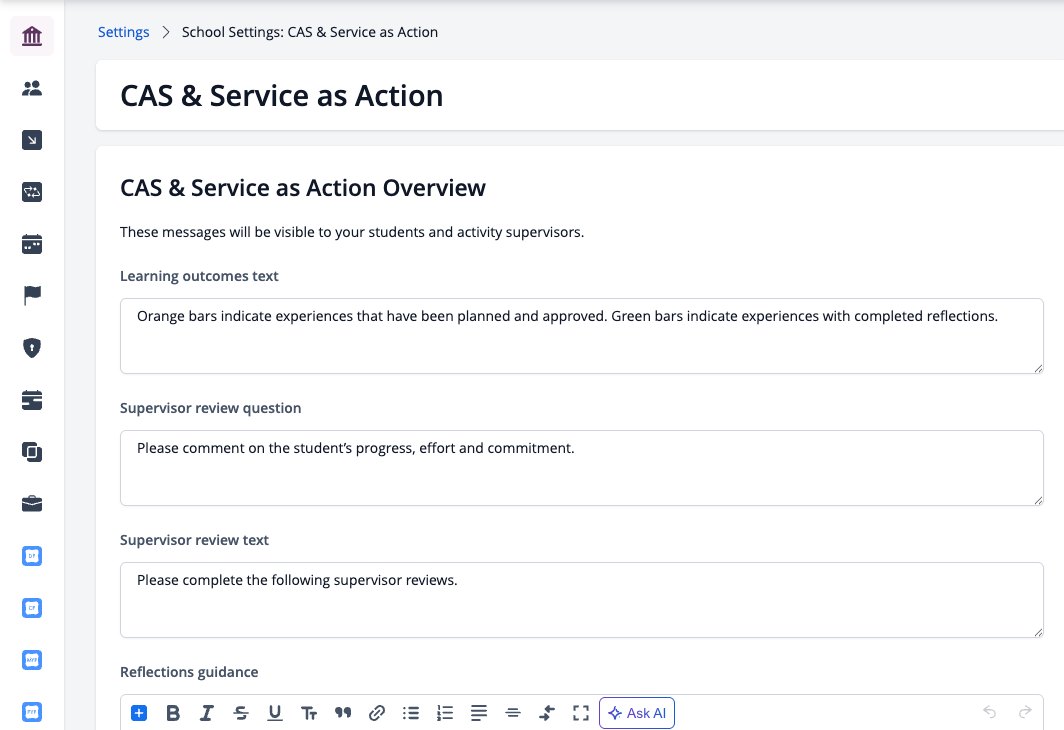Click the school building icon in sidebar
Screen dimensions: 1064x730
pos(32,36)
